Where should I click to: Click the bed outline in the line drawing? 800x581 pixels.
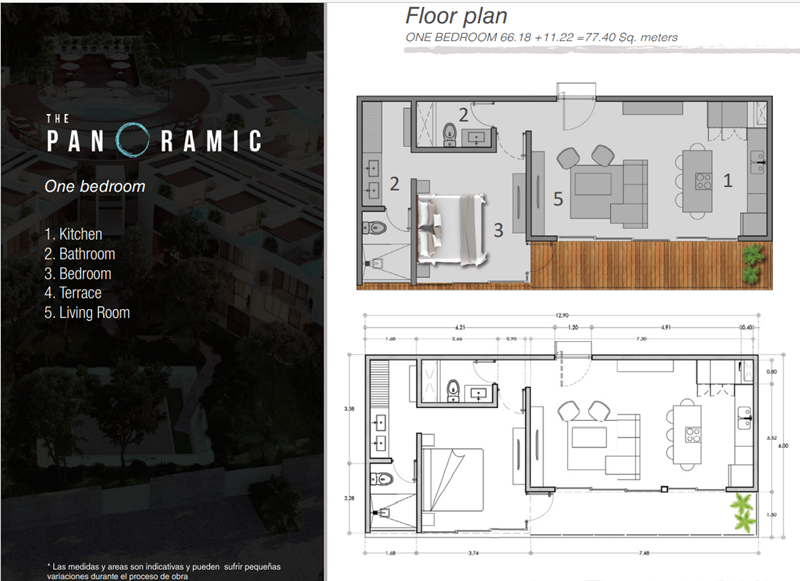click(453, 479)
